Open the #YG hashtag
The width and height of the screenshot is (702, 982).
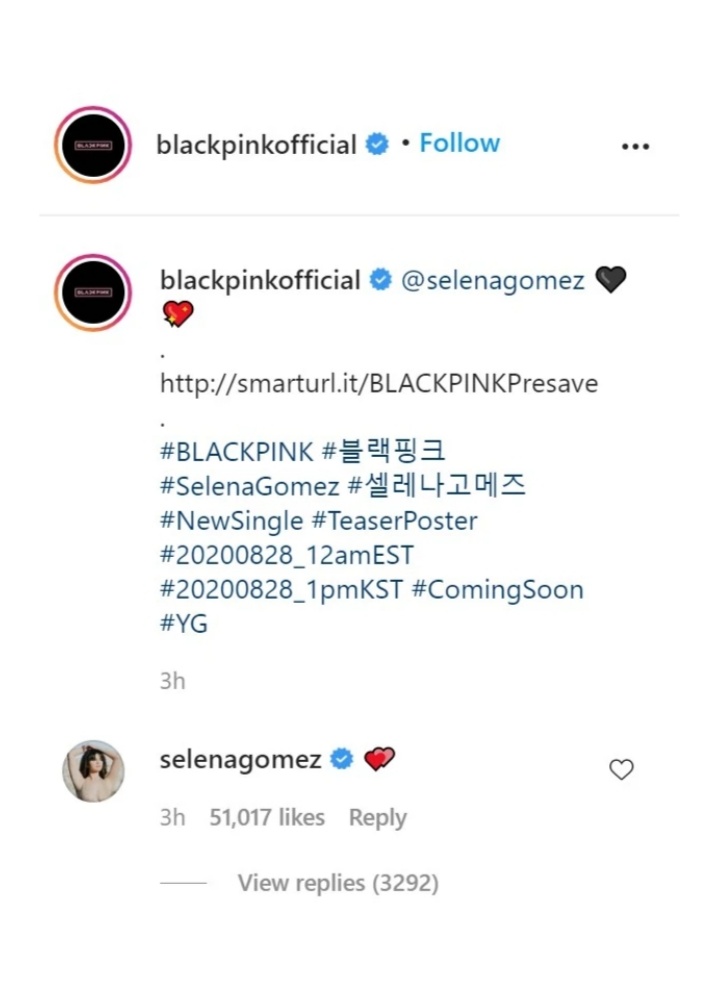point(184,624)
